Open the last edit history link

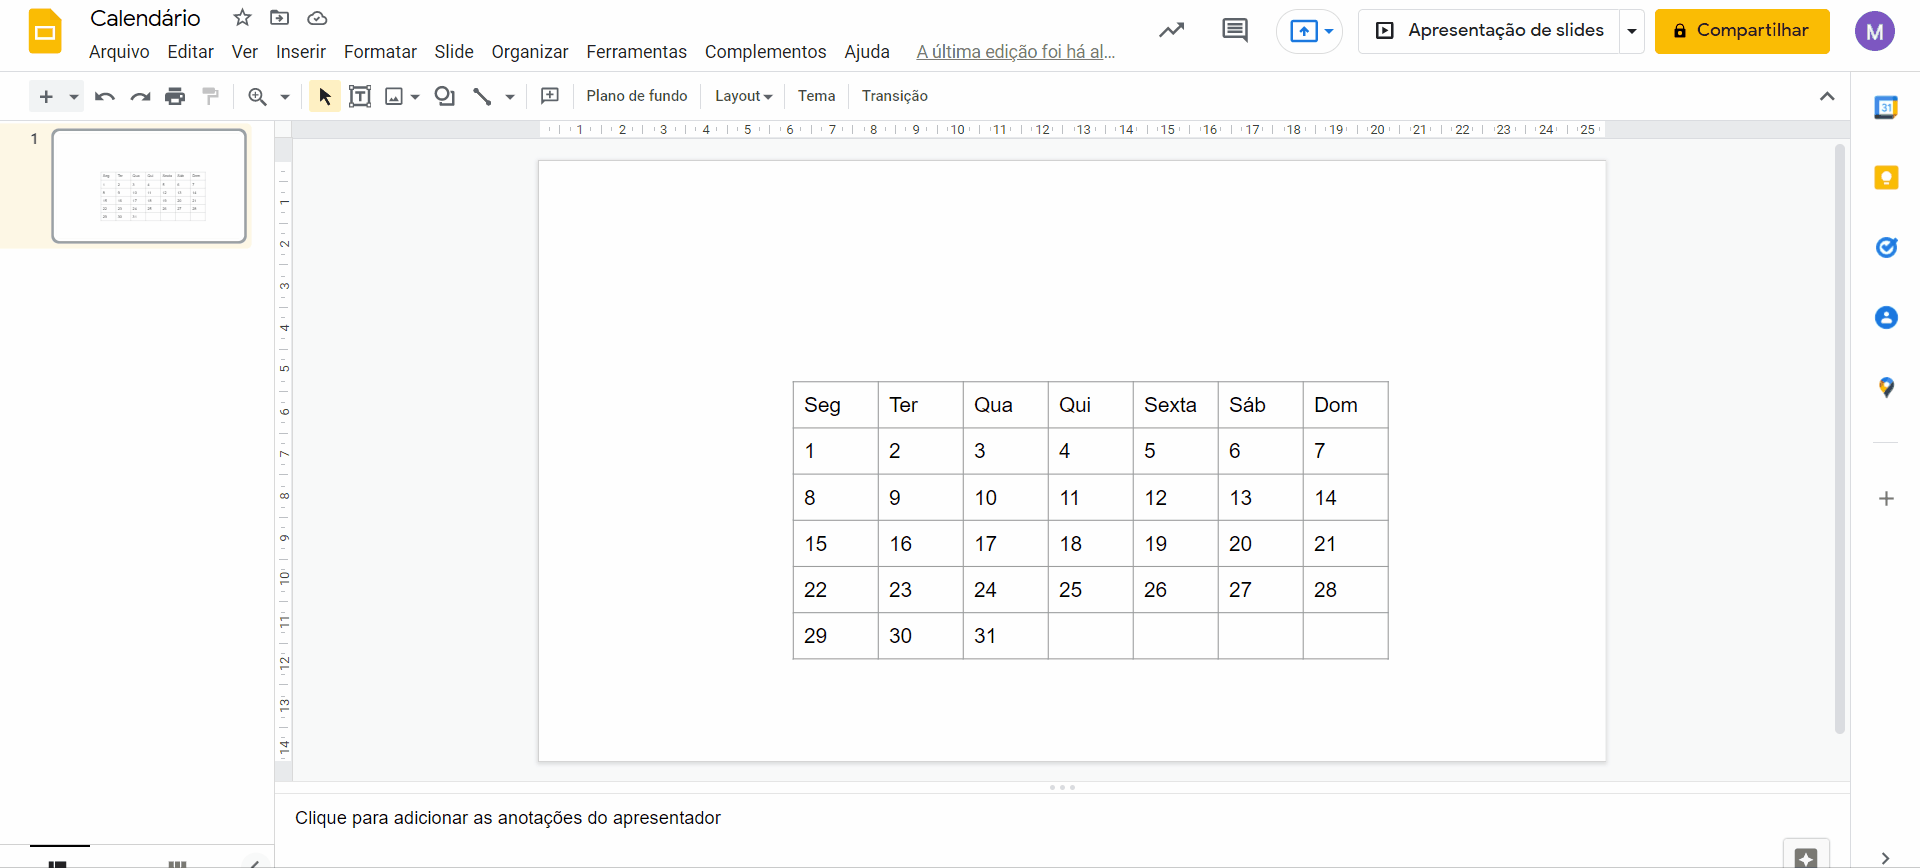1016,52
